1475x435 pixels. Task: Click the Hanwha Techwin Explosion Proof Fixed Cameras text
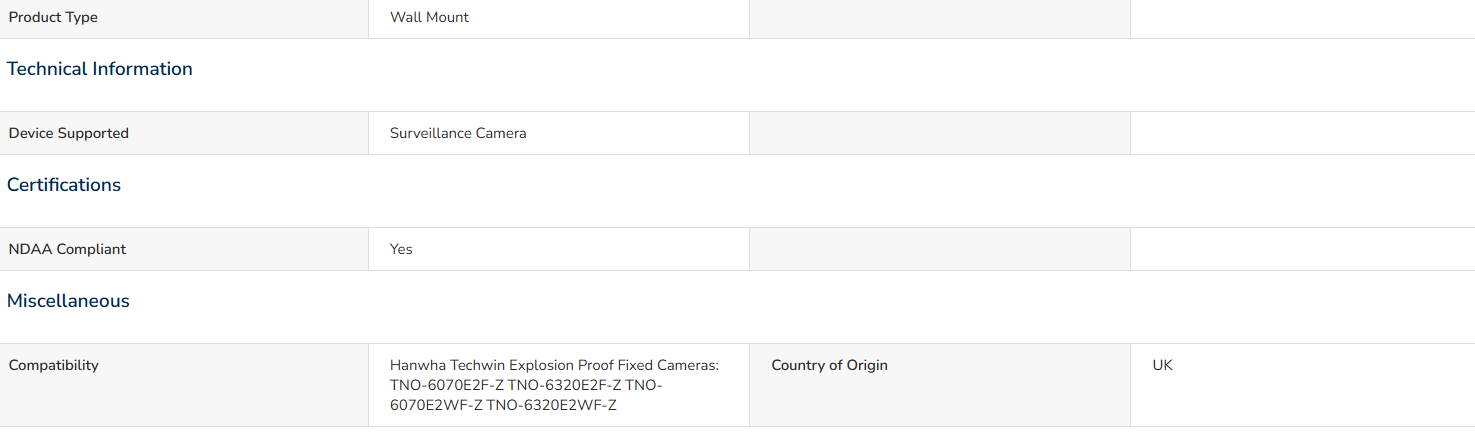point(554,365)
